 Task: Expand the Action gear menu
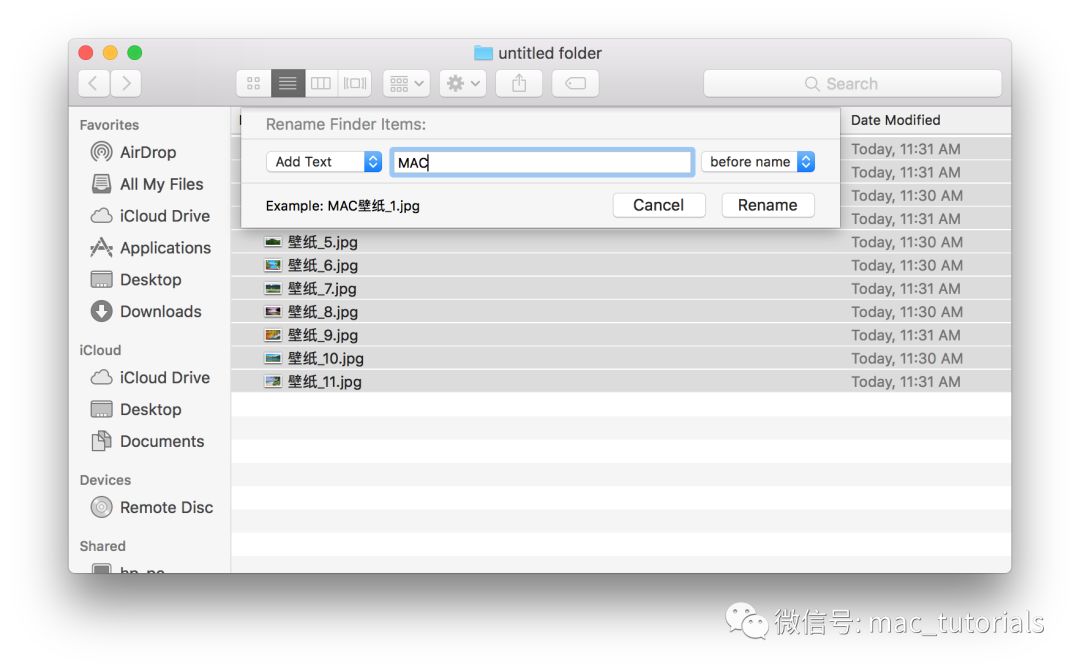pos(463,84)
